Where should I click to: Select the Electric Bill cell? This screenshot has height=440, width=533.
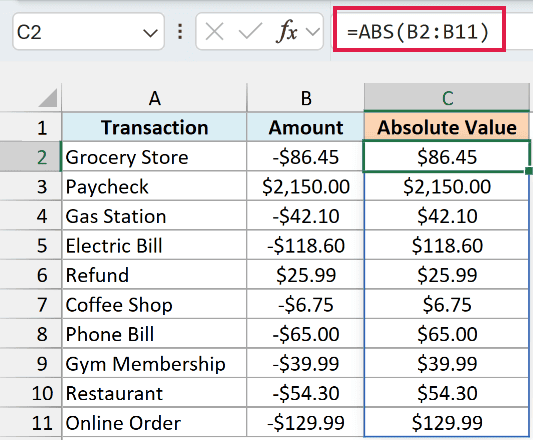pos(154,246)
